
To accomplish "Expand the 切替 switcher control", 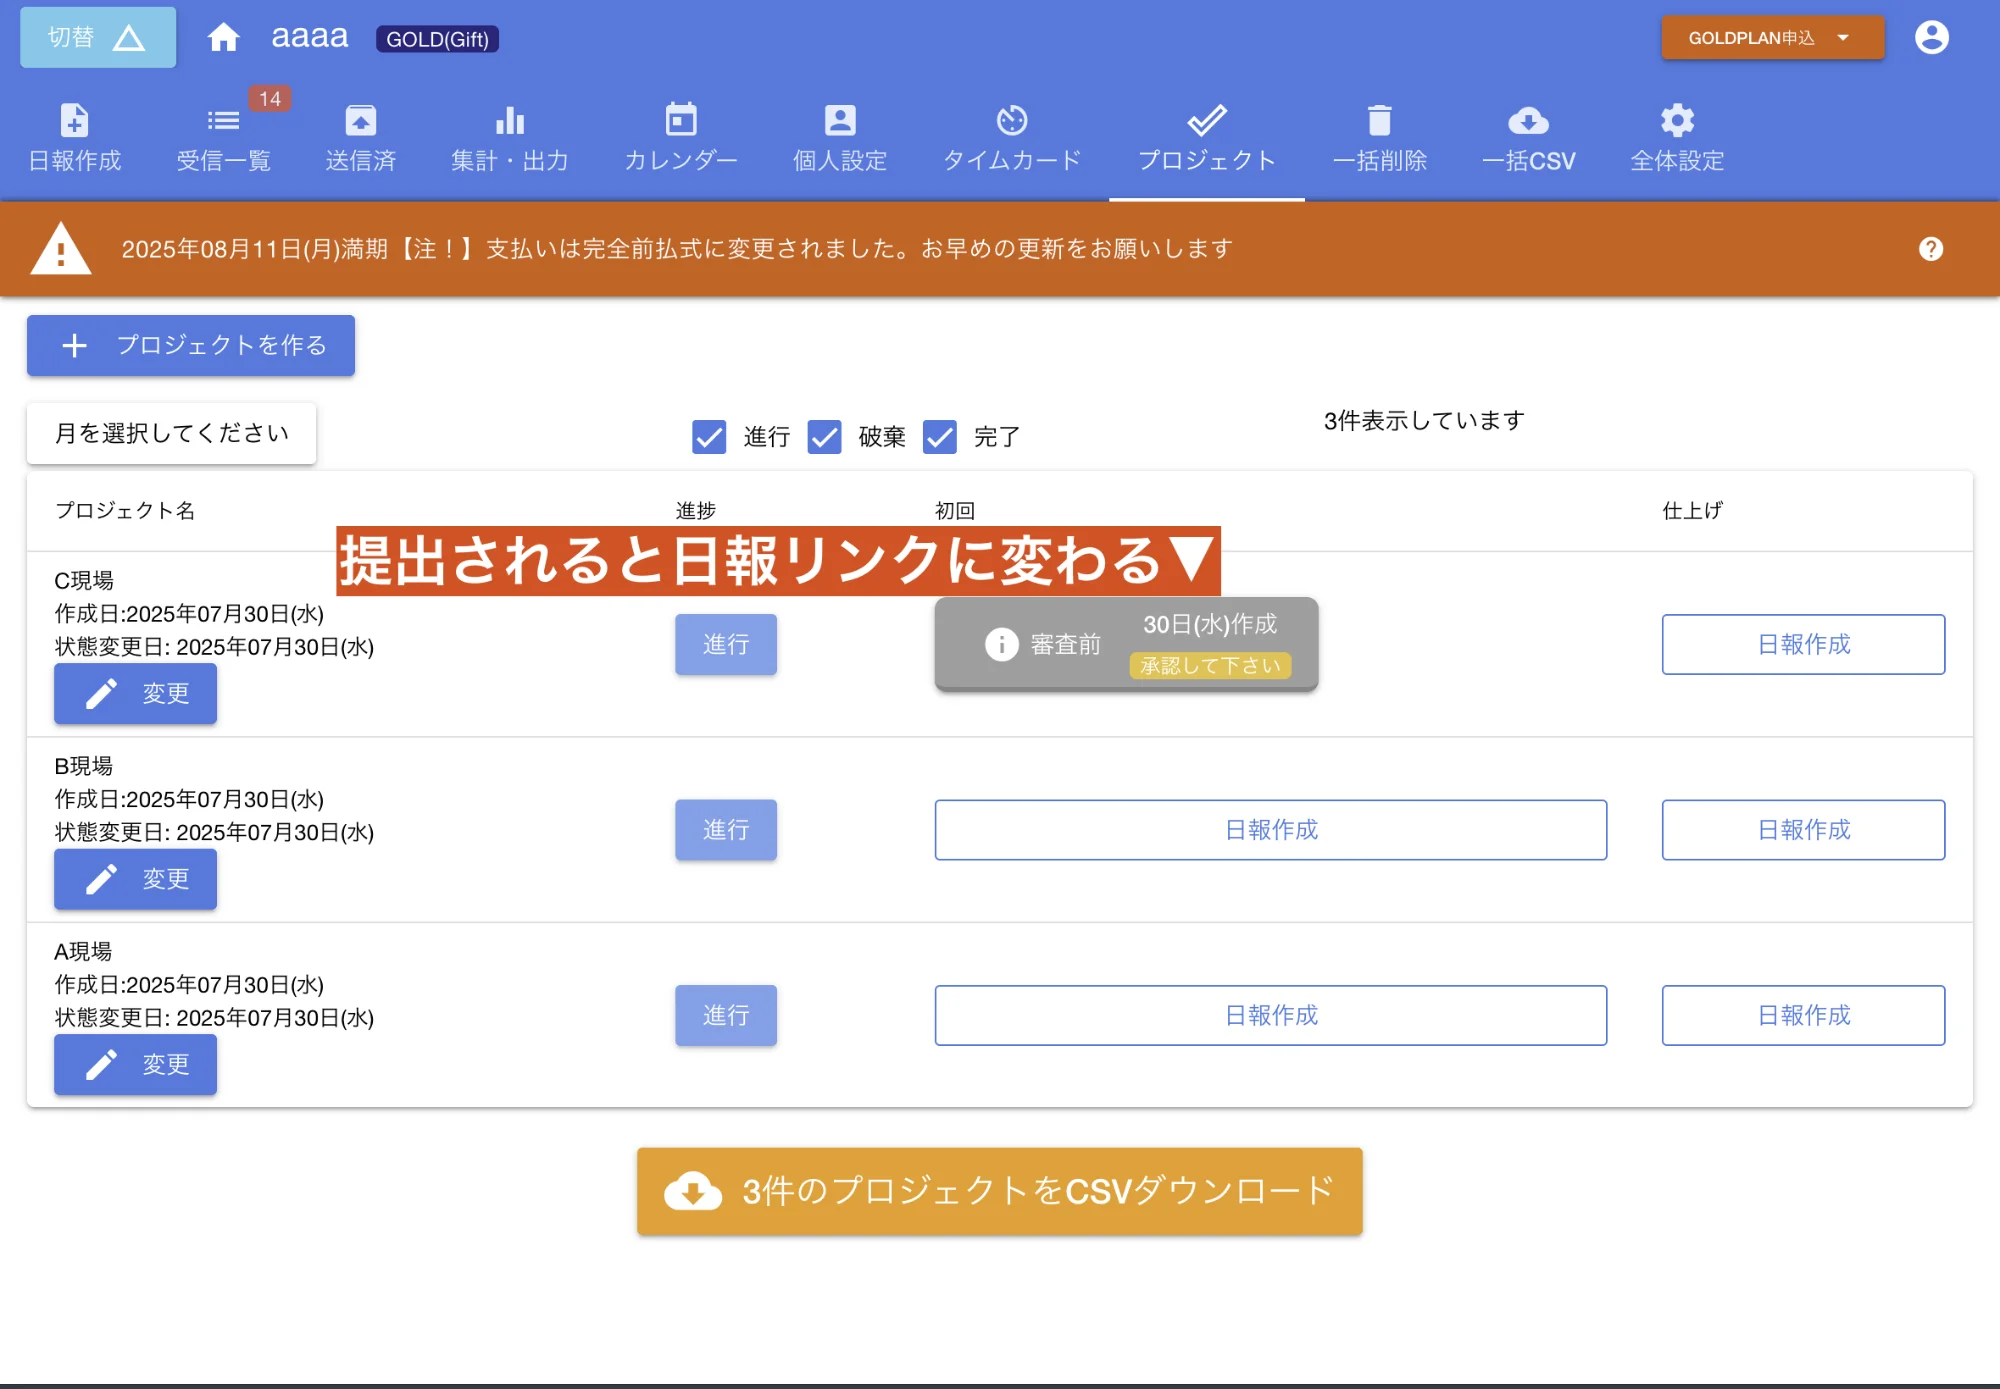I will 96,36.
